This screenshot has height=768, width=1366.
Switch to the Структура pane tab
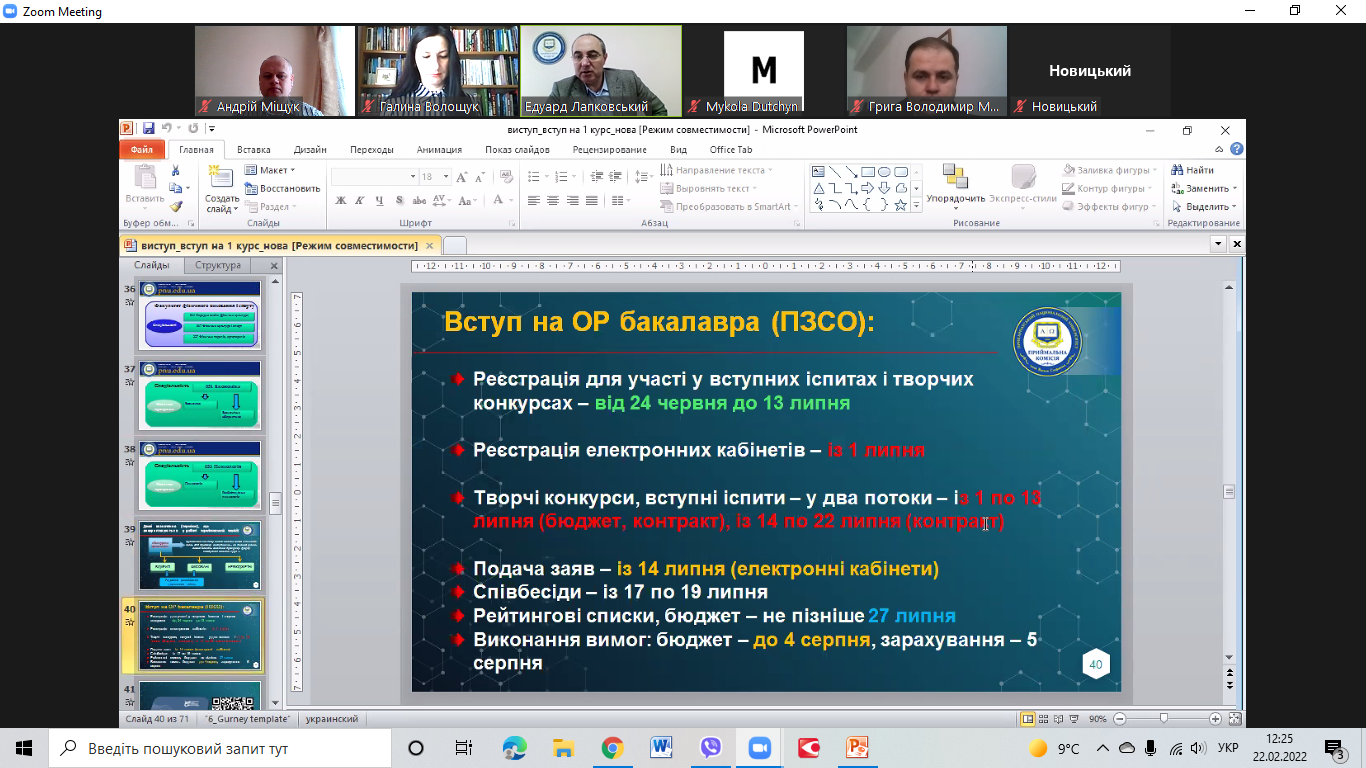coord(218,266)
